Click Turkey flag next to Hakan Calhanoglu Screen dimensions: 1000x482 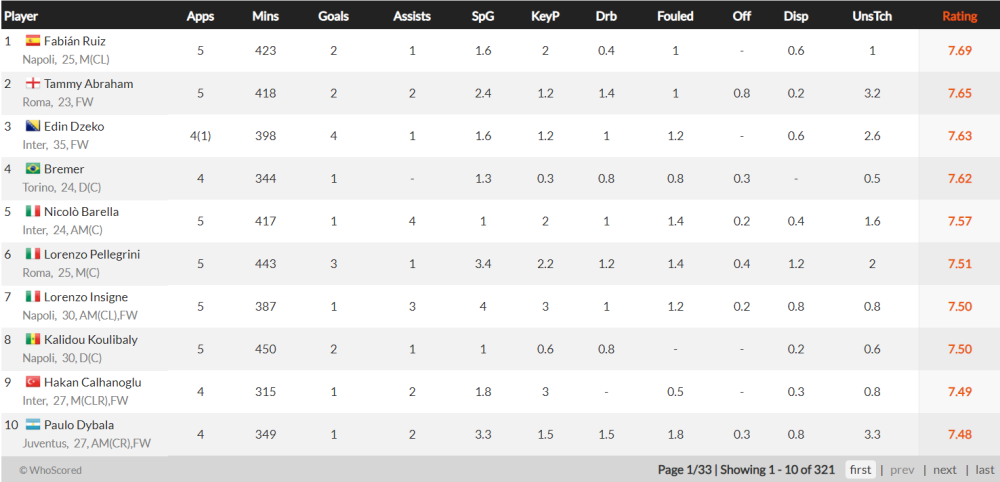click(33, 382)
